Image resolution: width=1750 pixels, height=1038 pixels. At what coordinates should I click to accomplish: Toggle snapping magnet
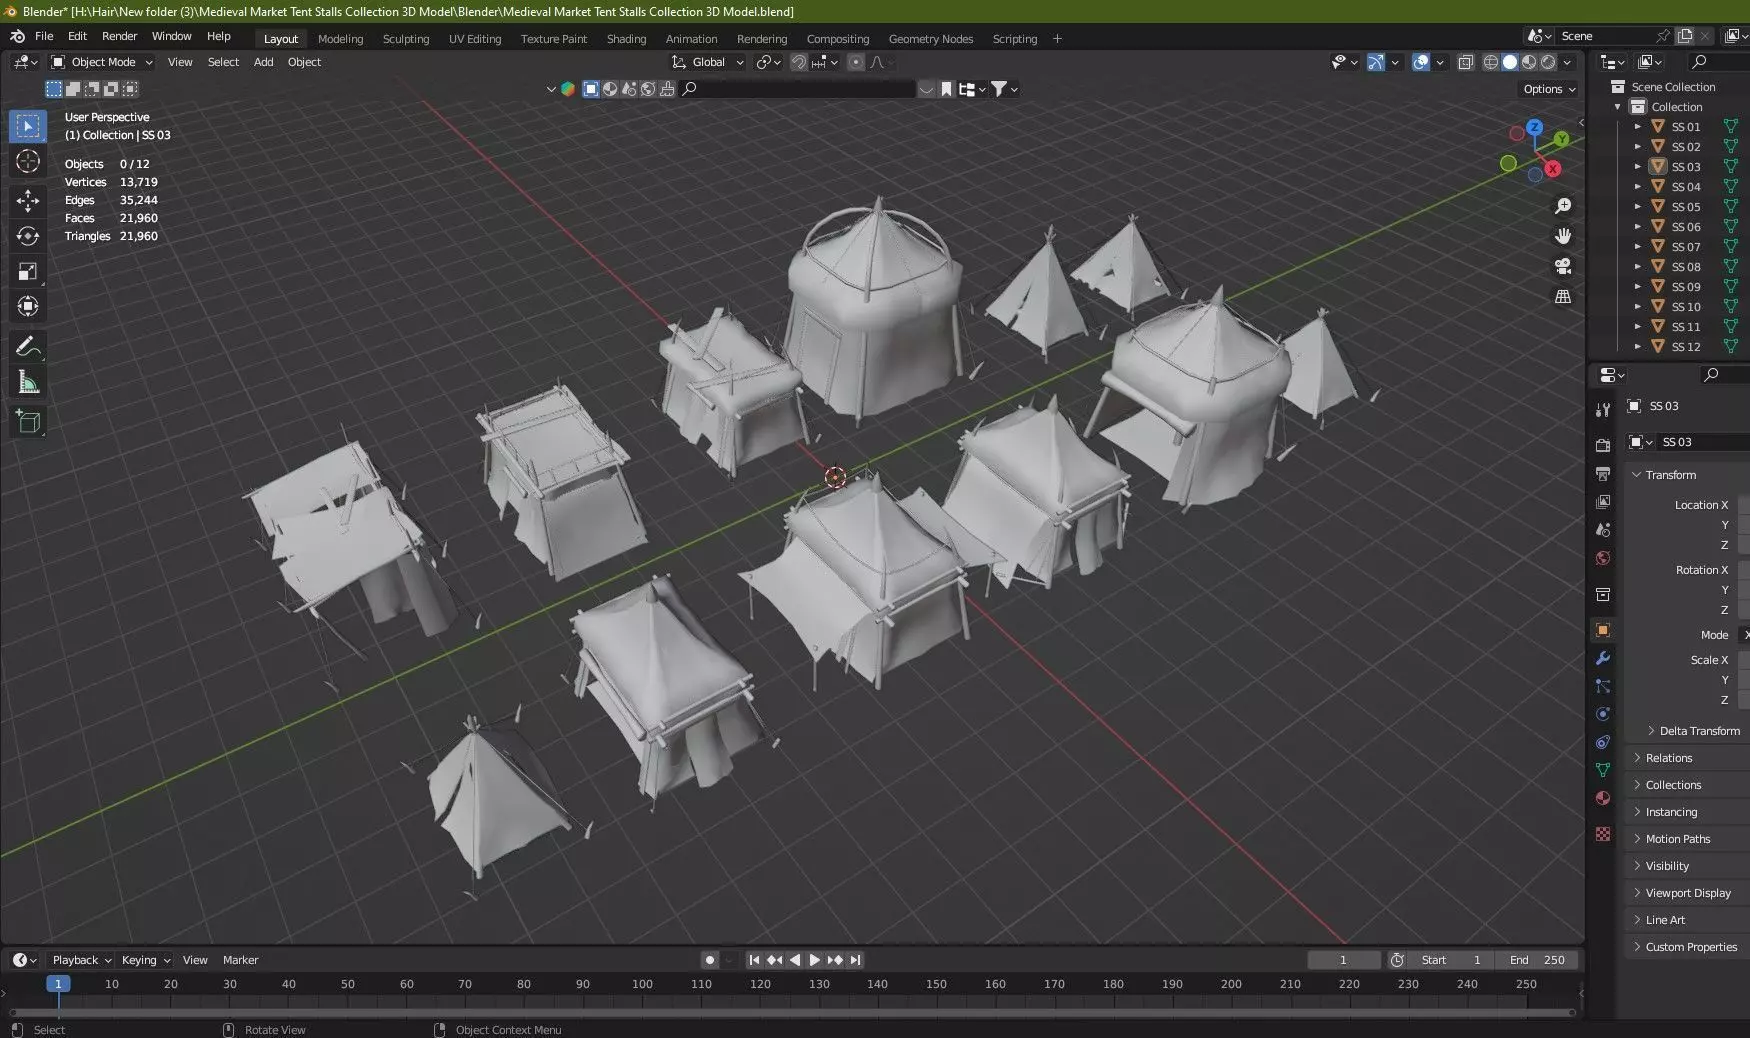coord(798,62)
